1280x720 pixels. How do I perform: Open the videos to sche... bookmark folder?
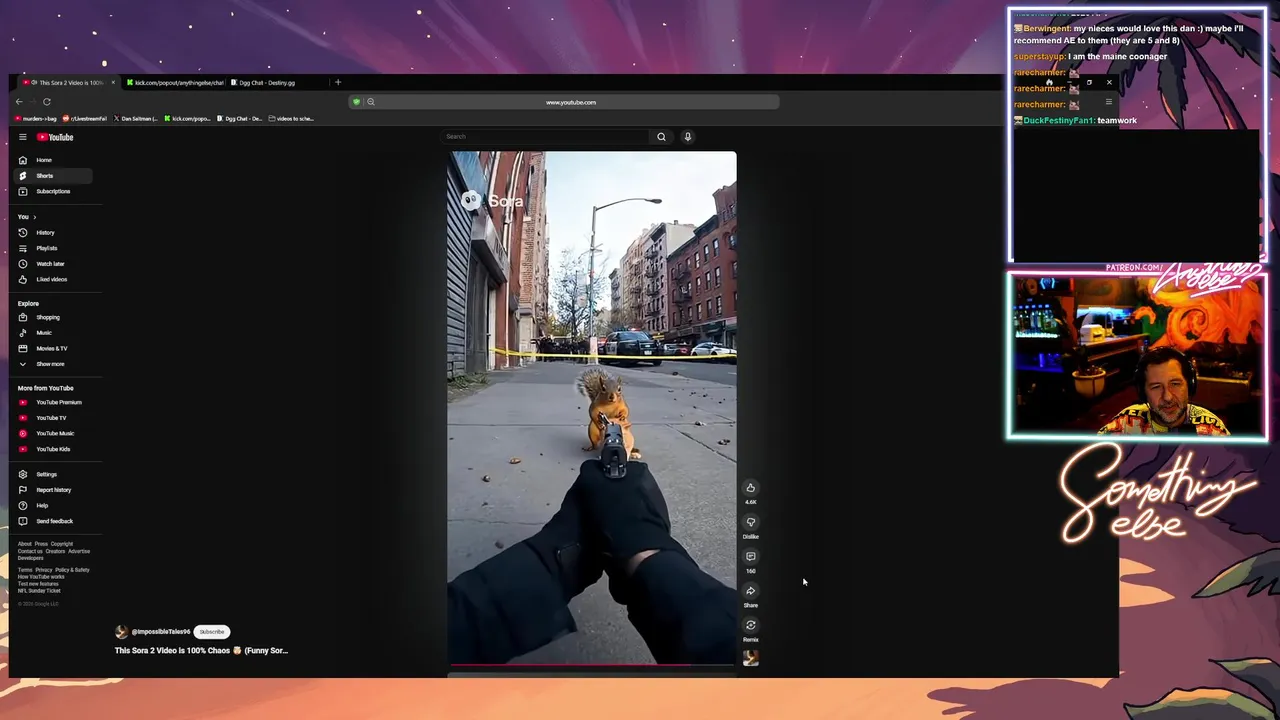tap(291, 119)
